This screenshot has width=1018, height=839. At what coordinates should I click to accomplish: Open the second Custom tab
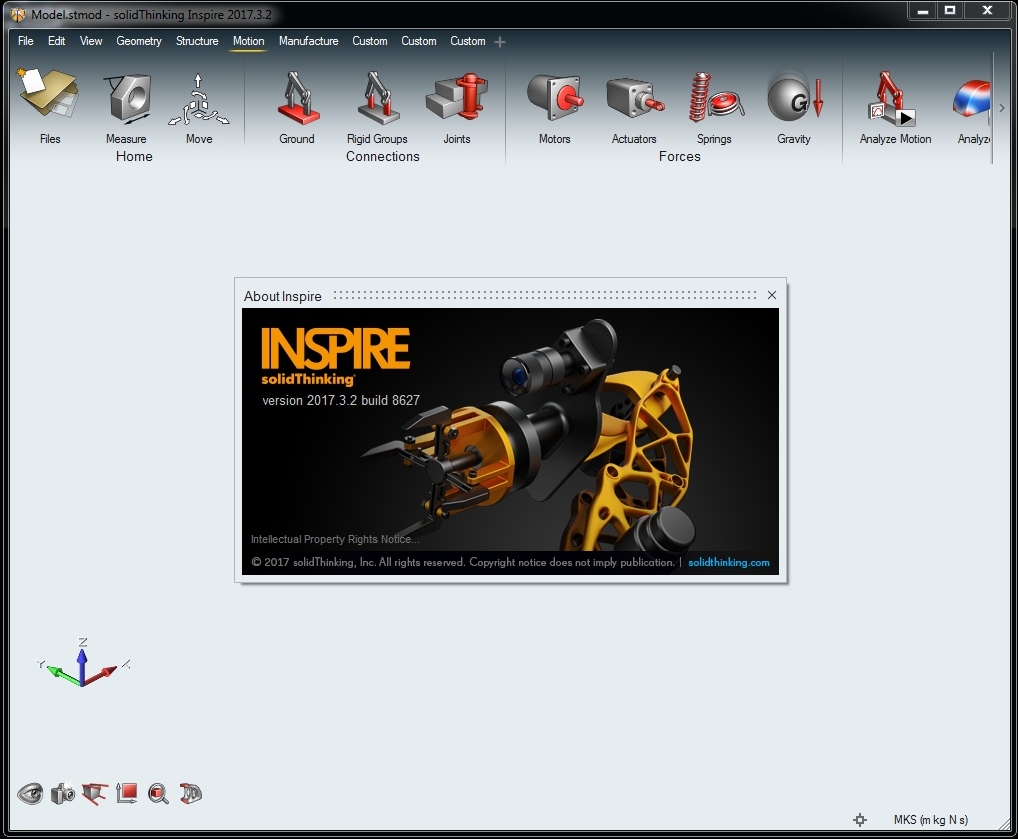pyautogui.click(x=419, y=41)
